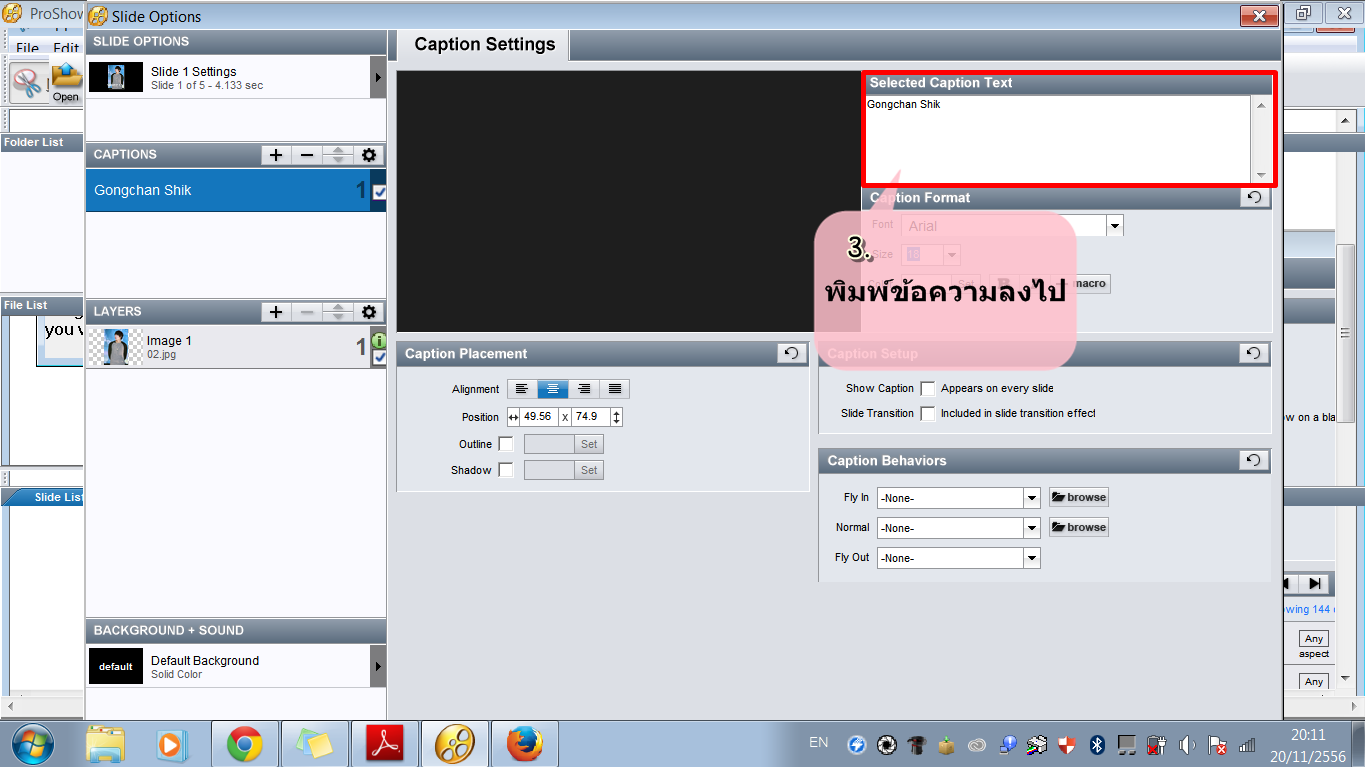This screenshot has height=767, width=1365.
Task: Enable the Shadow checkbox
Action: click(506, 470)
